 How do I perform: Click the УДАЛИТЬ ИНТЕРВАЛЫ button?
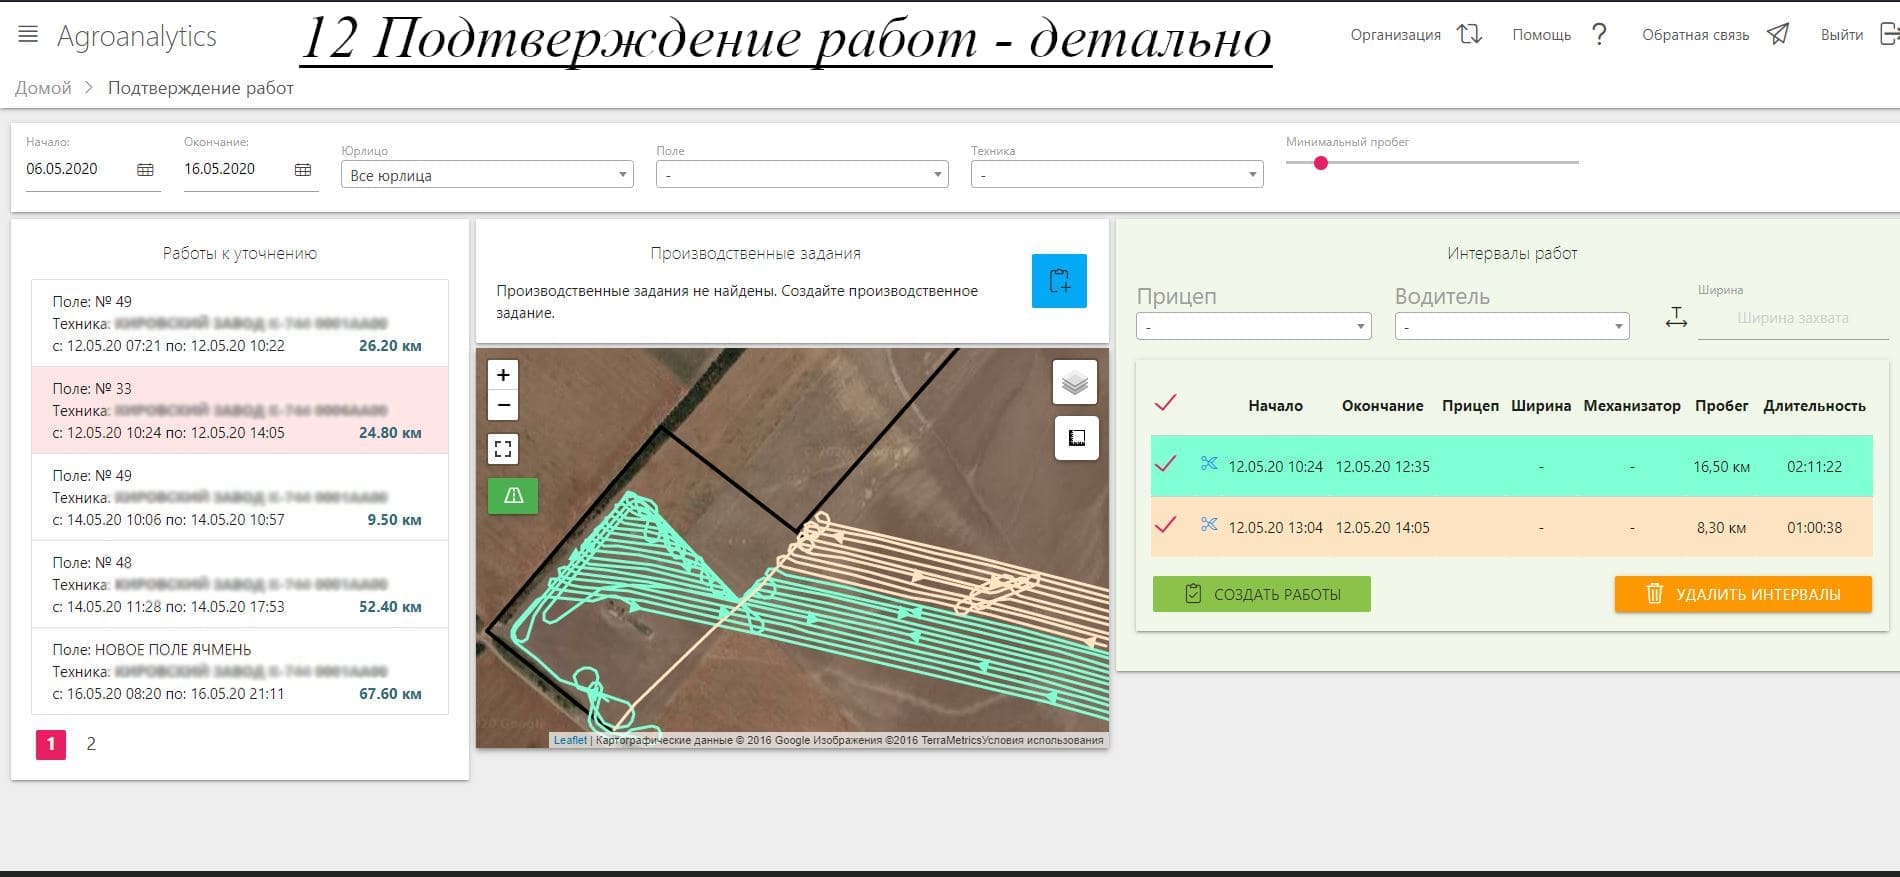tap(1742, 594)
